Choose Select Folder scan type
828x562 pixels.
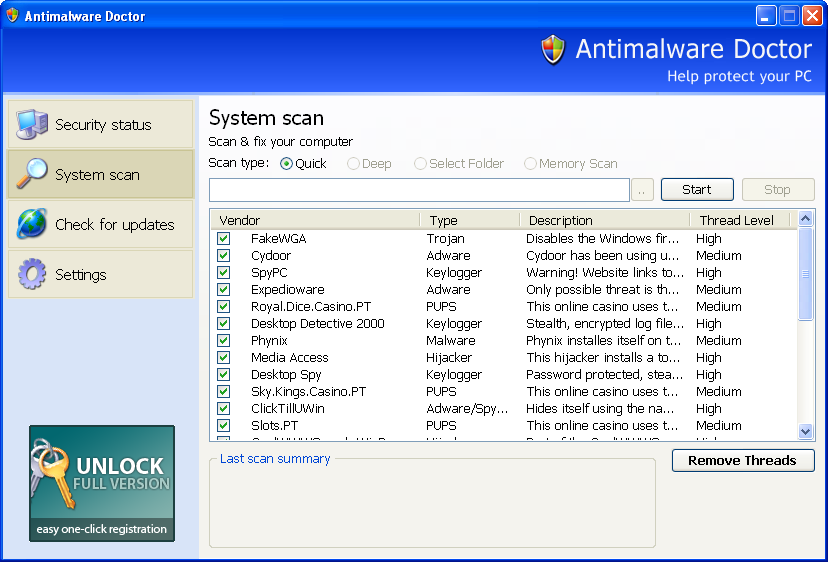(x=459, y=164)
